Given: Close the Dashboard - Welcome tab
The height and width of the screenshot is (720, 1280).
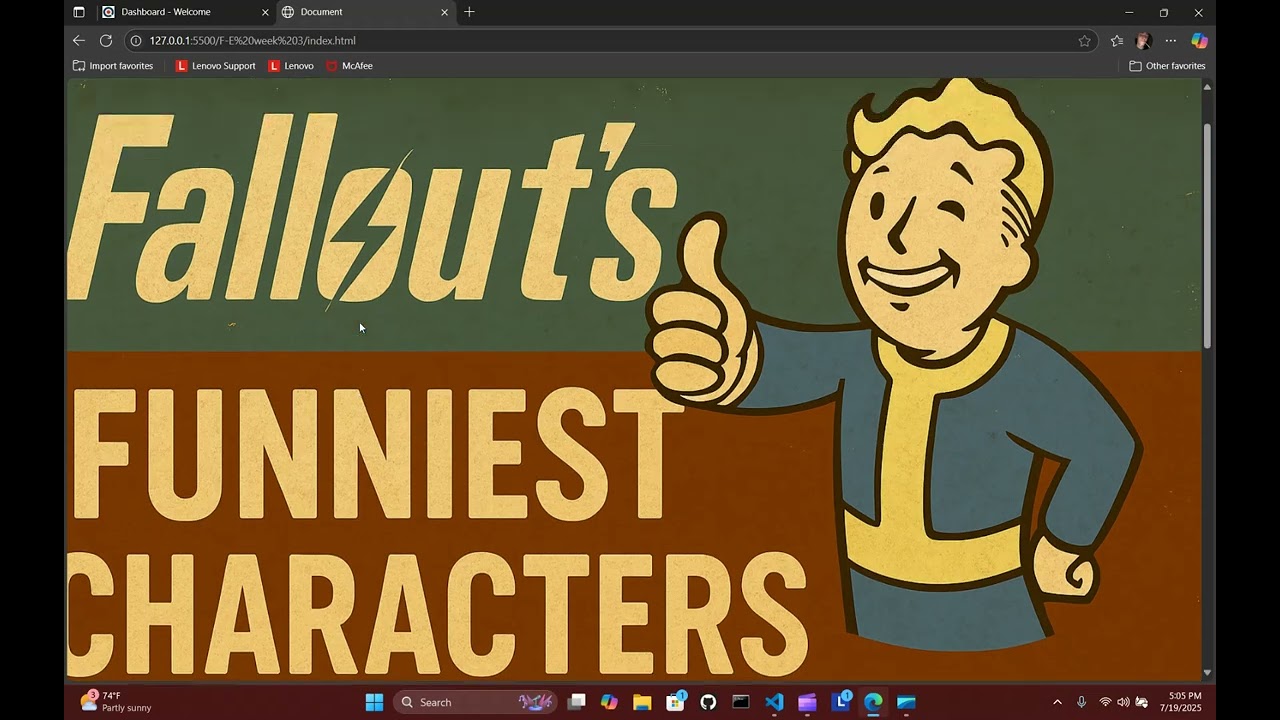Looking at the screenshot, I should pyautogui.click(x=265, y=12).
